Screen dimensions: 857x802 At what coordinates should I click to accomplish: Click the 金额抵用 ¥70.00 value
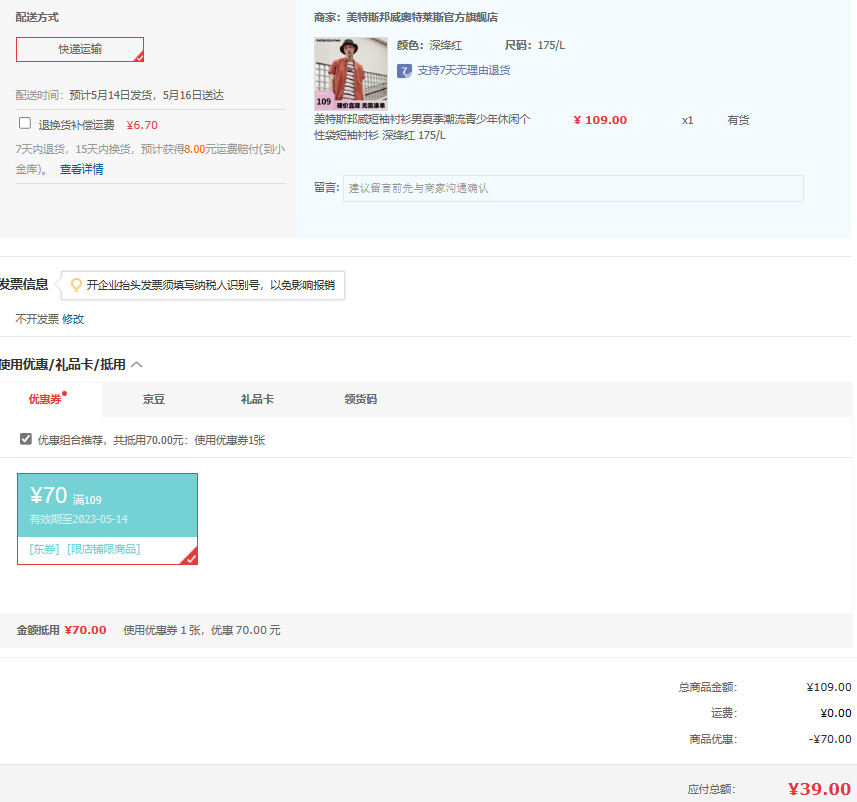click(x=85, y=630)
